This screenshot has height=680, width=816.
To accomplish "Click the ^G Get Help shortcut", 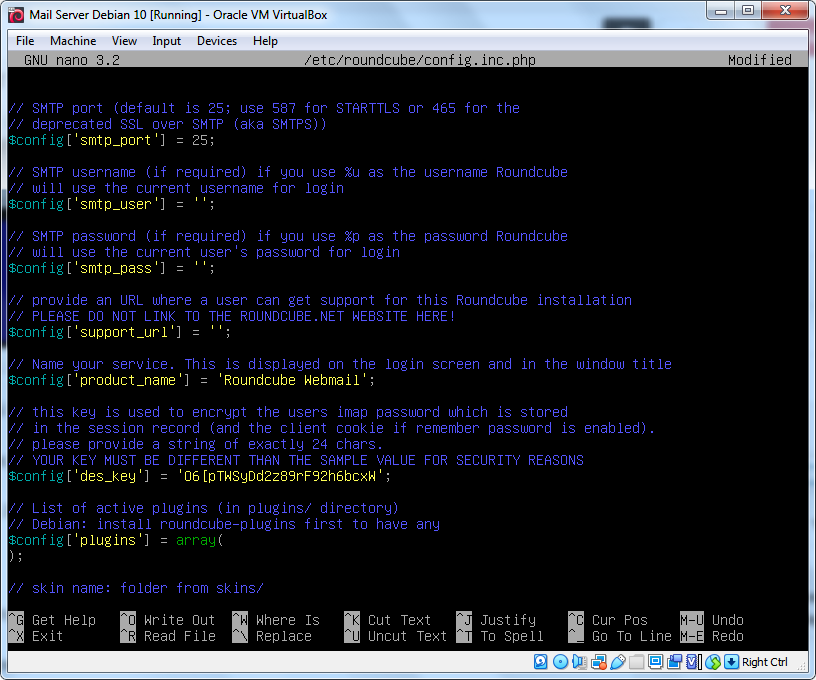I will (x=52, y=620).
